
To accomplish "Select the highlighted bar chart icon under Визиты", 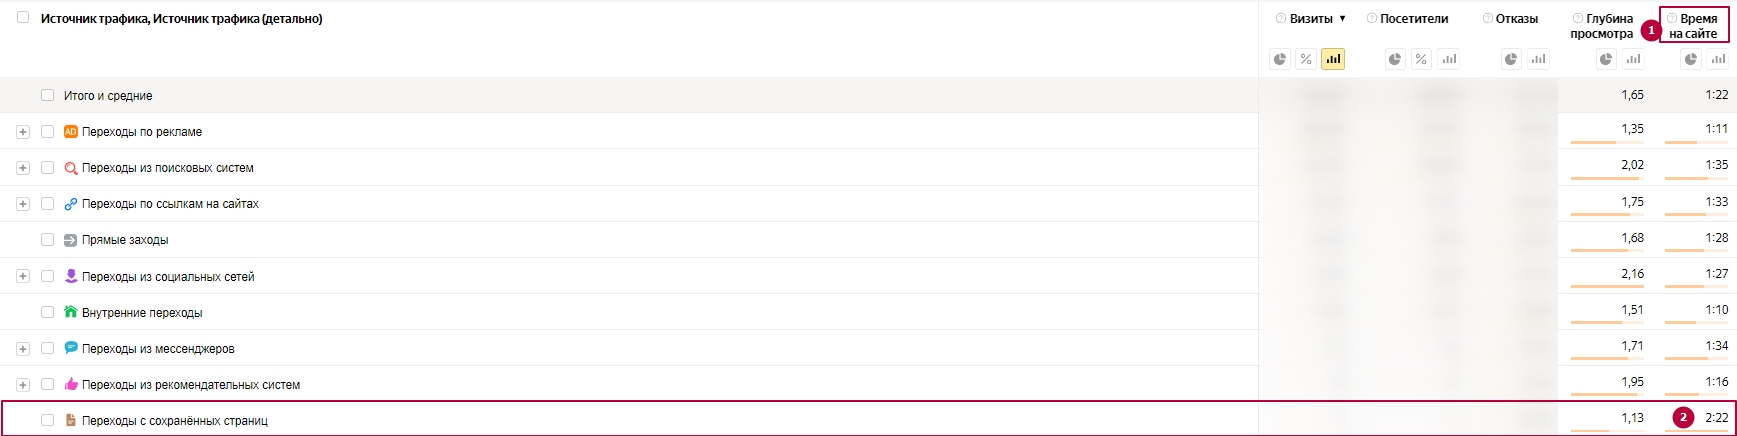I will click(1333, 59).
